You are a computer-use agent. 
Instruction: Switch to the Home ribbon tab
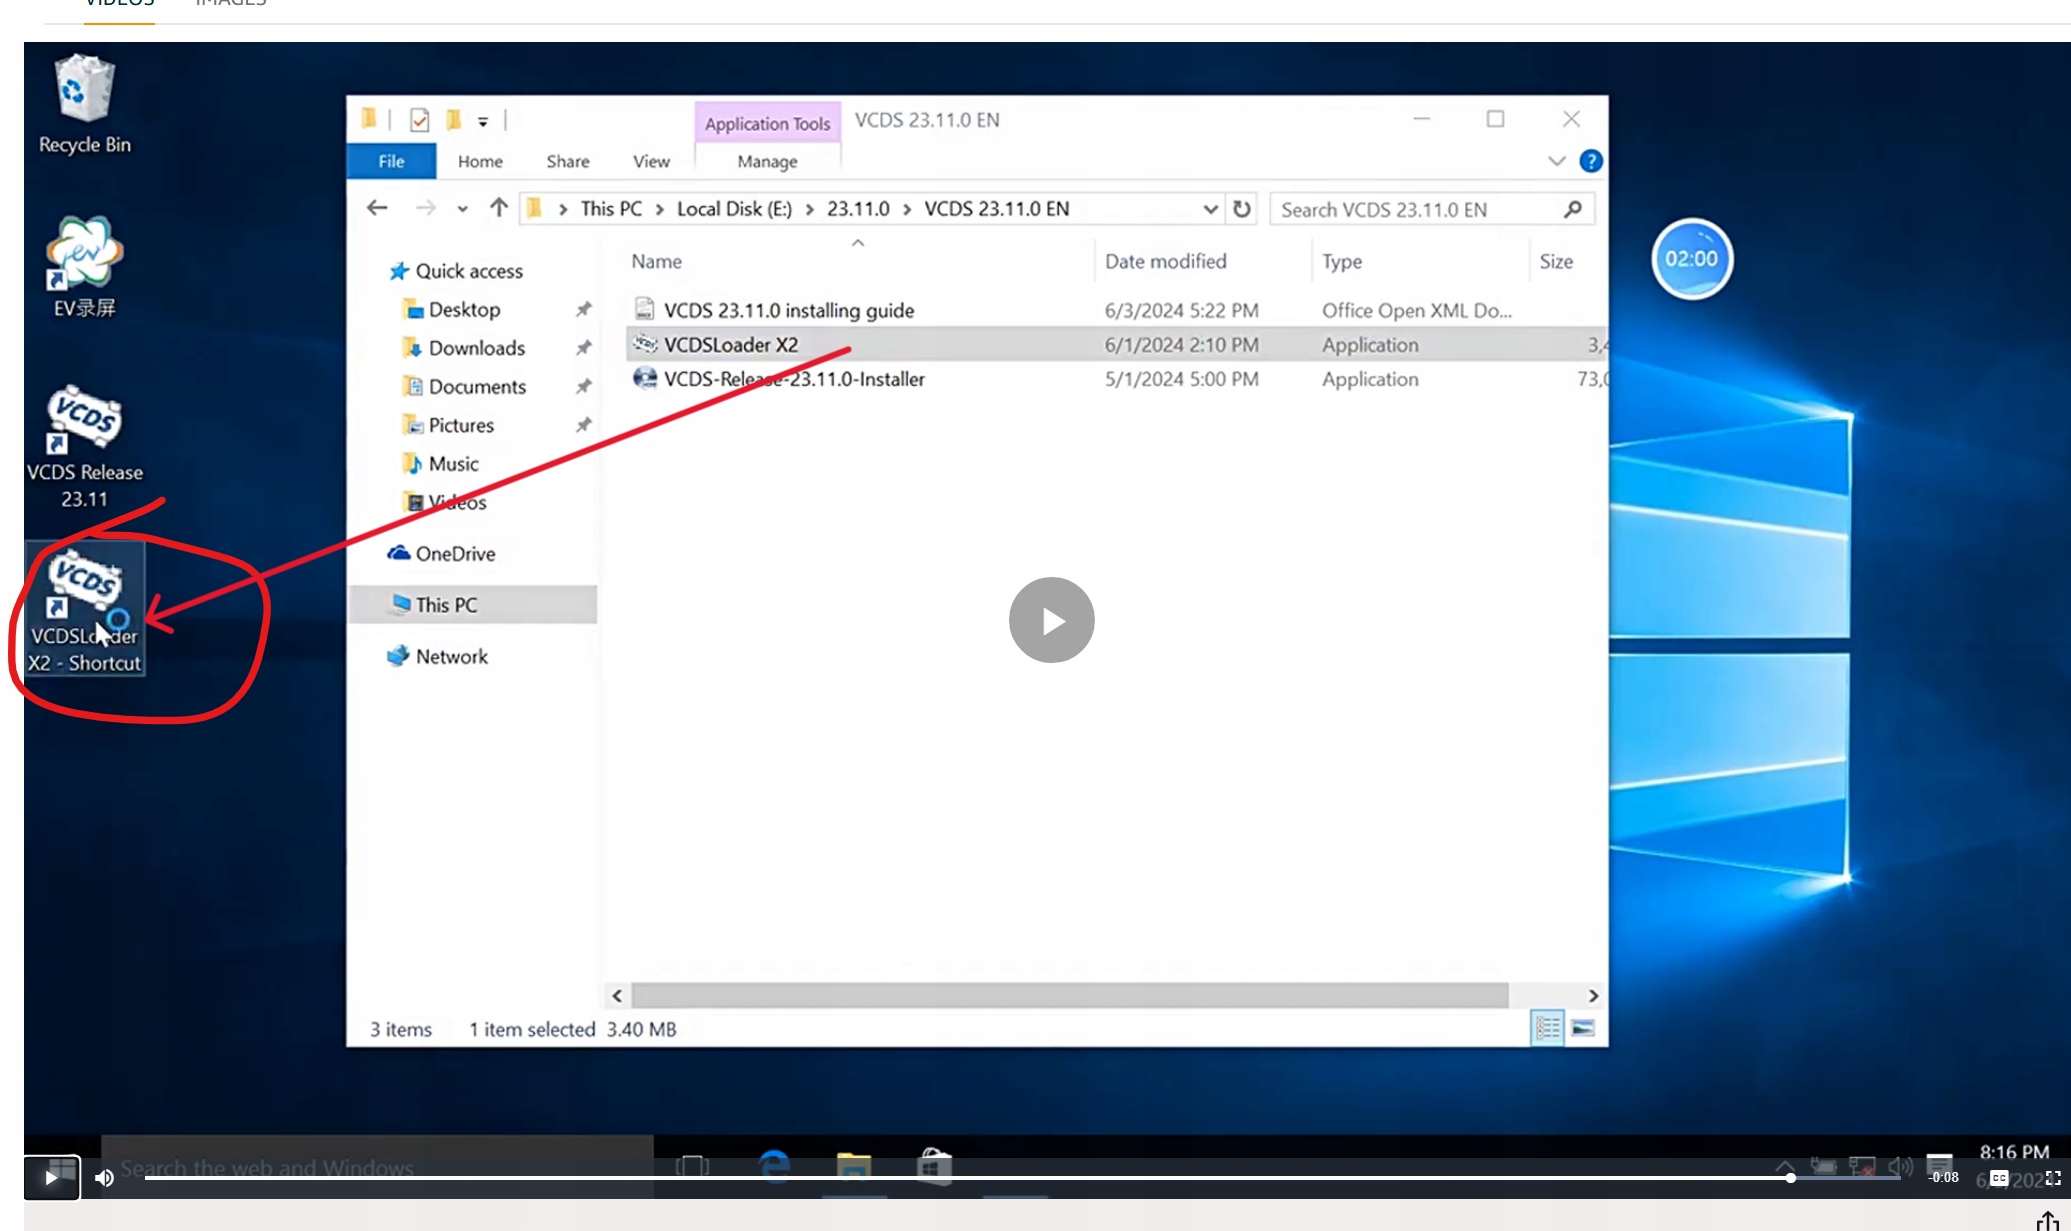[x=480, y=161]
